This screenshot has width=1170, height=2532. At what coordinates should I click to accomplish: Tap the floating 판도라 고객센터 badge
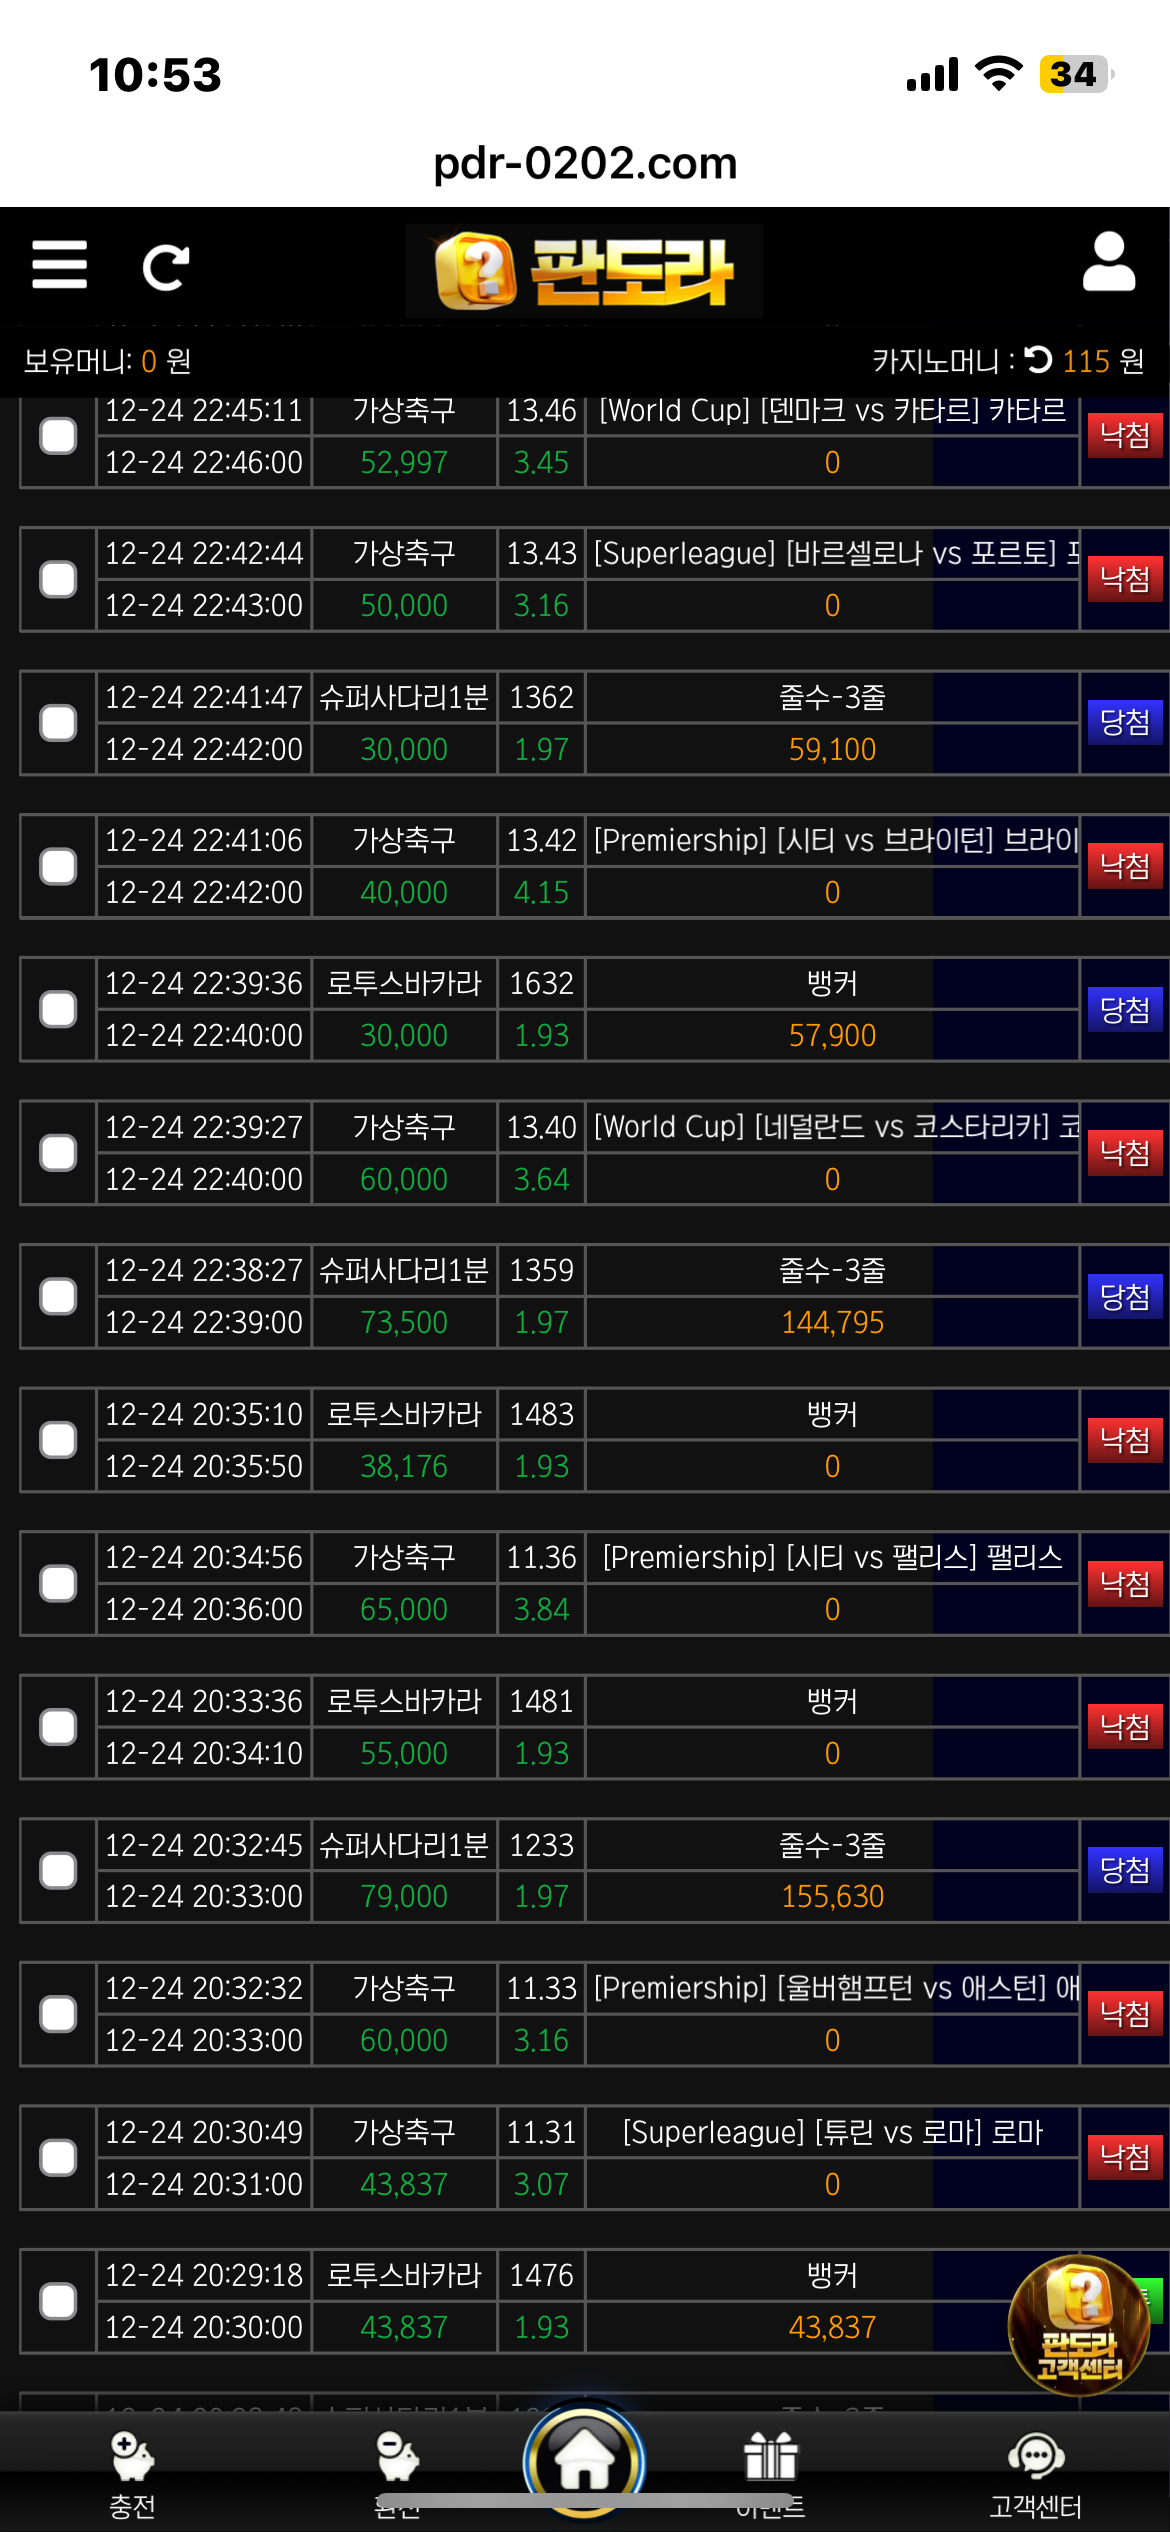coord(1078,2326)
